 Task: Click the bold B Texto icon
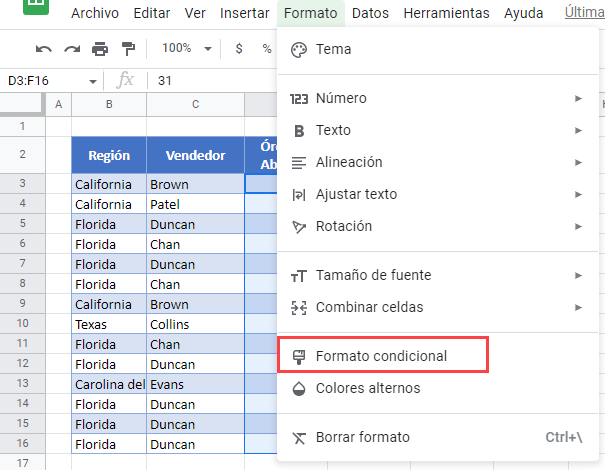pos(299,131)
